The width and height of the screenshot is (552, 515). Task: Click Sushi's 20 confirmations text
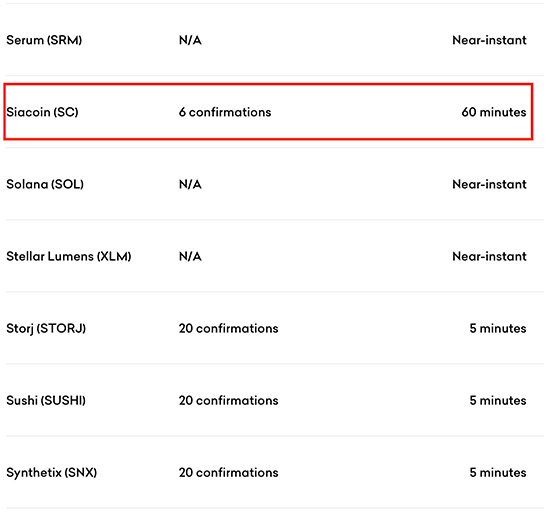point(228,401)
